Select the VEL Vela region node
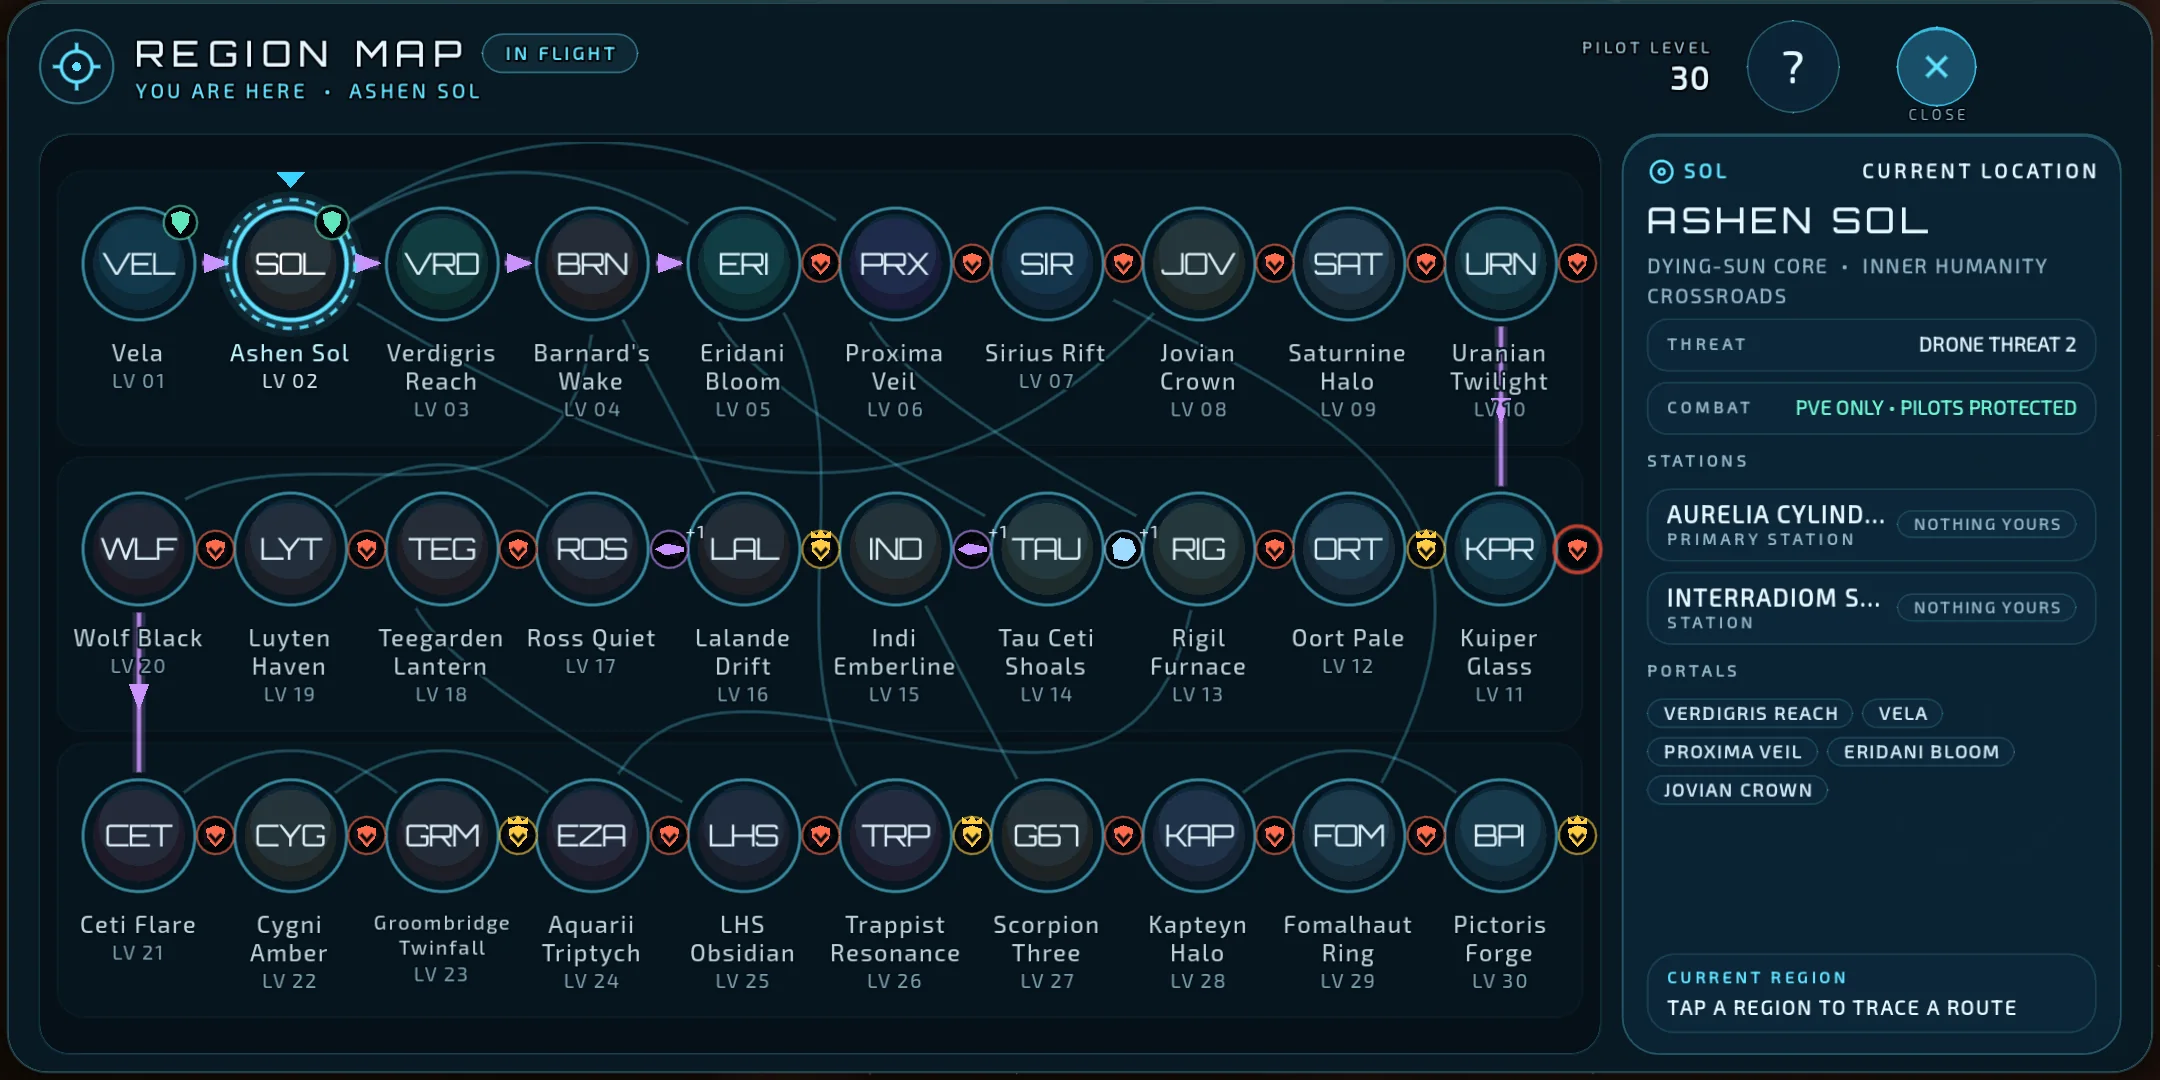This screenshot has width=2160, height=1080. (138, 264)
